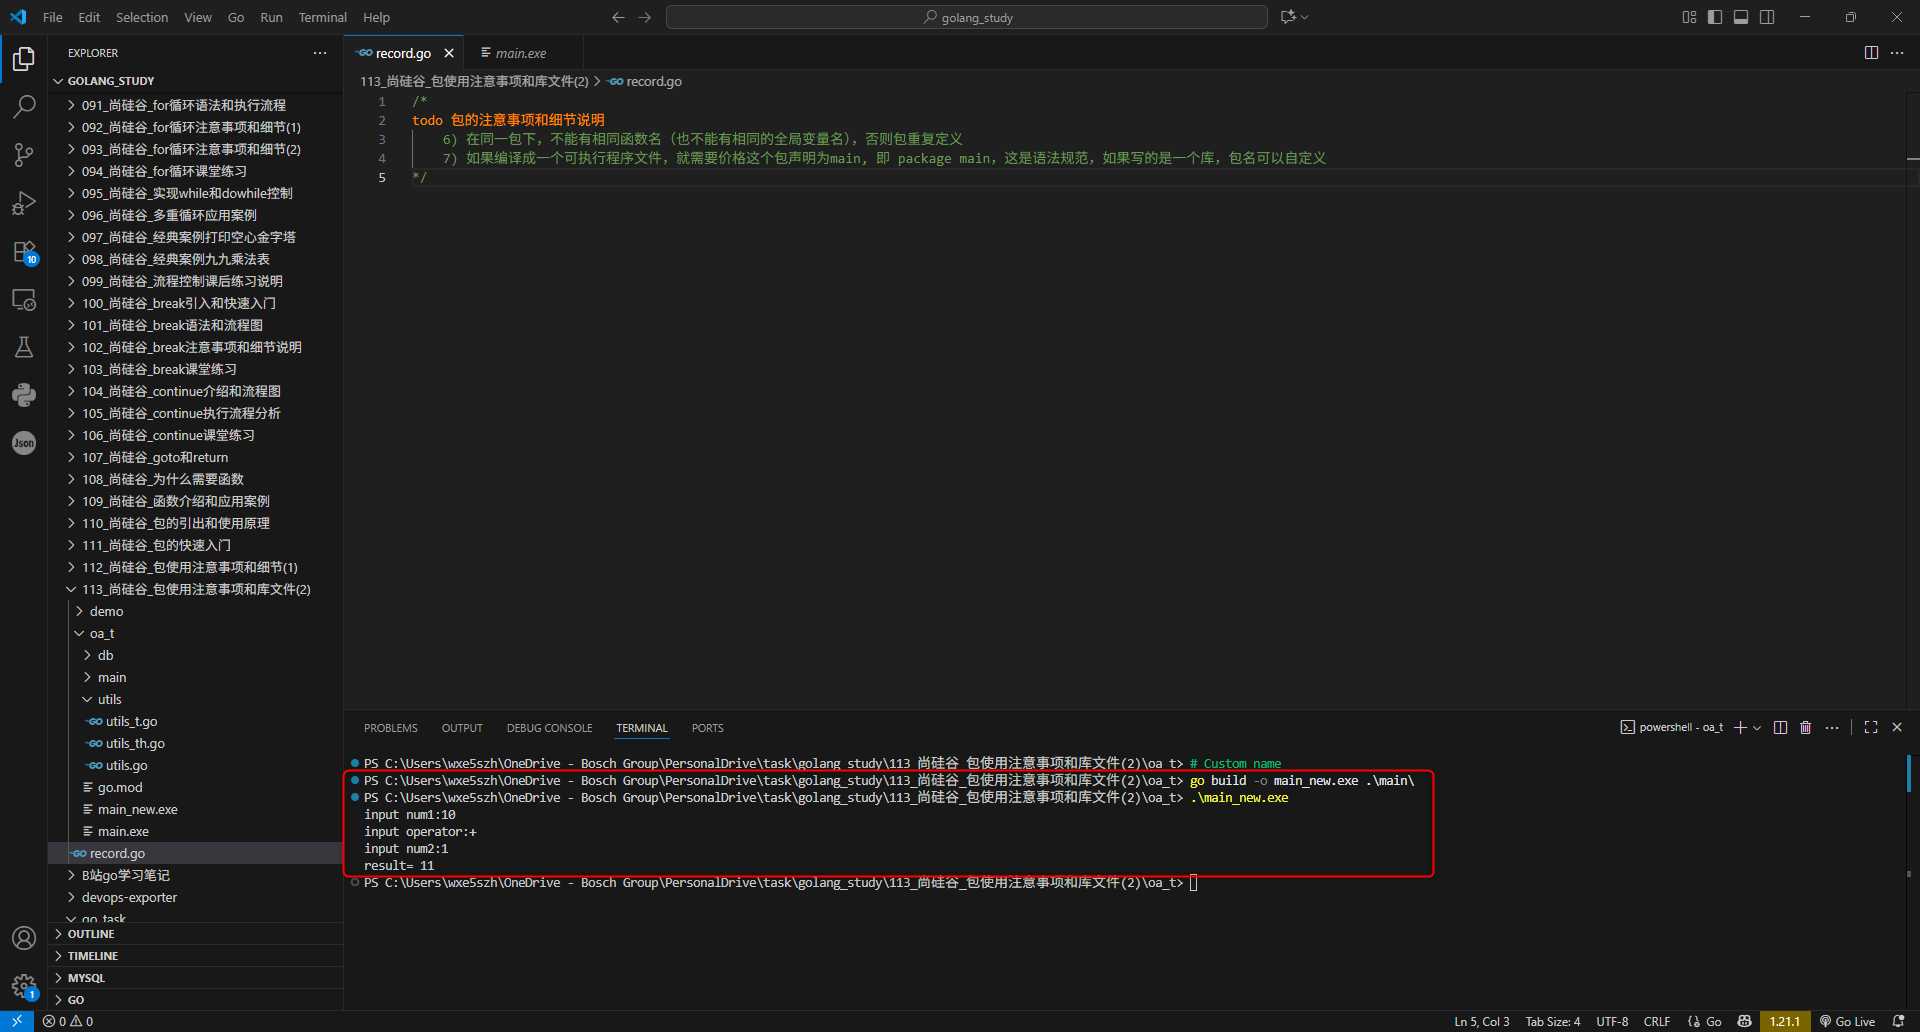1920x1032 pixels.
Task: Close the terminal panel
Action: [1897, 728]
